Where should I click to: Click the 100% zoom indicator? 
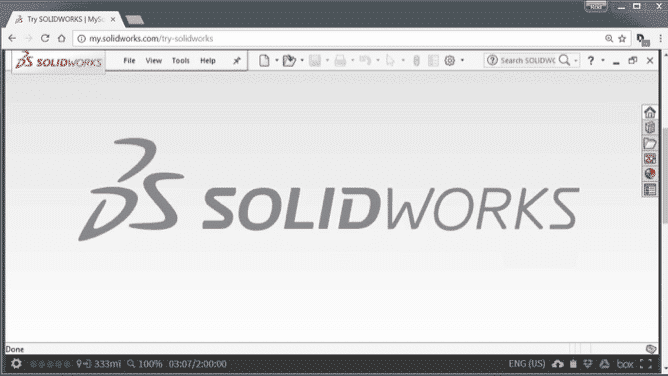pyautogui.click(x=145, y=364)
